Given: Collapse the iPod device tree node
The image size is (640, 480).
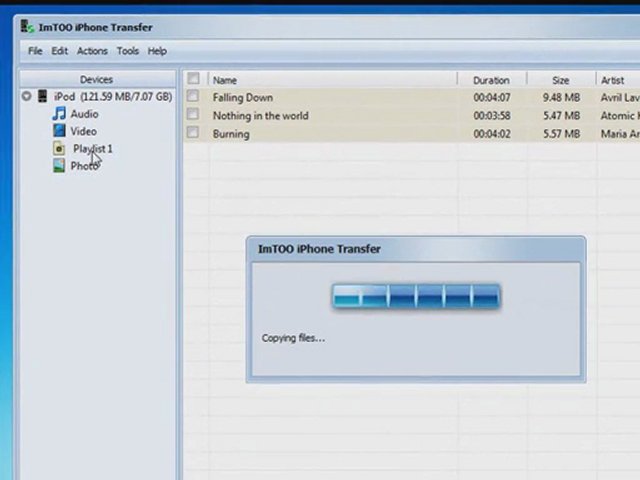Looking at the screenshot, I should coord(27,97).
